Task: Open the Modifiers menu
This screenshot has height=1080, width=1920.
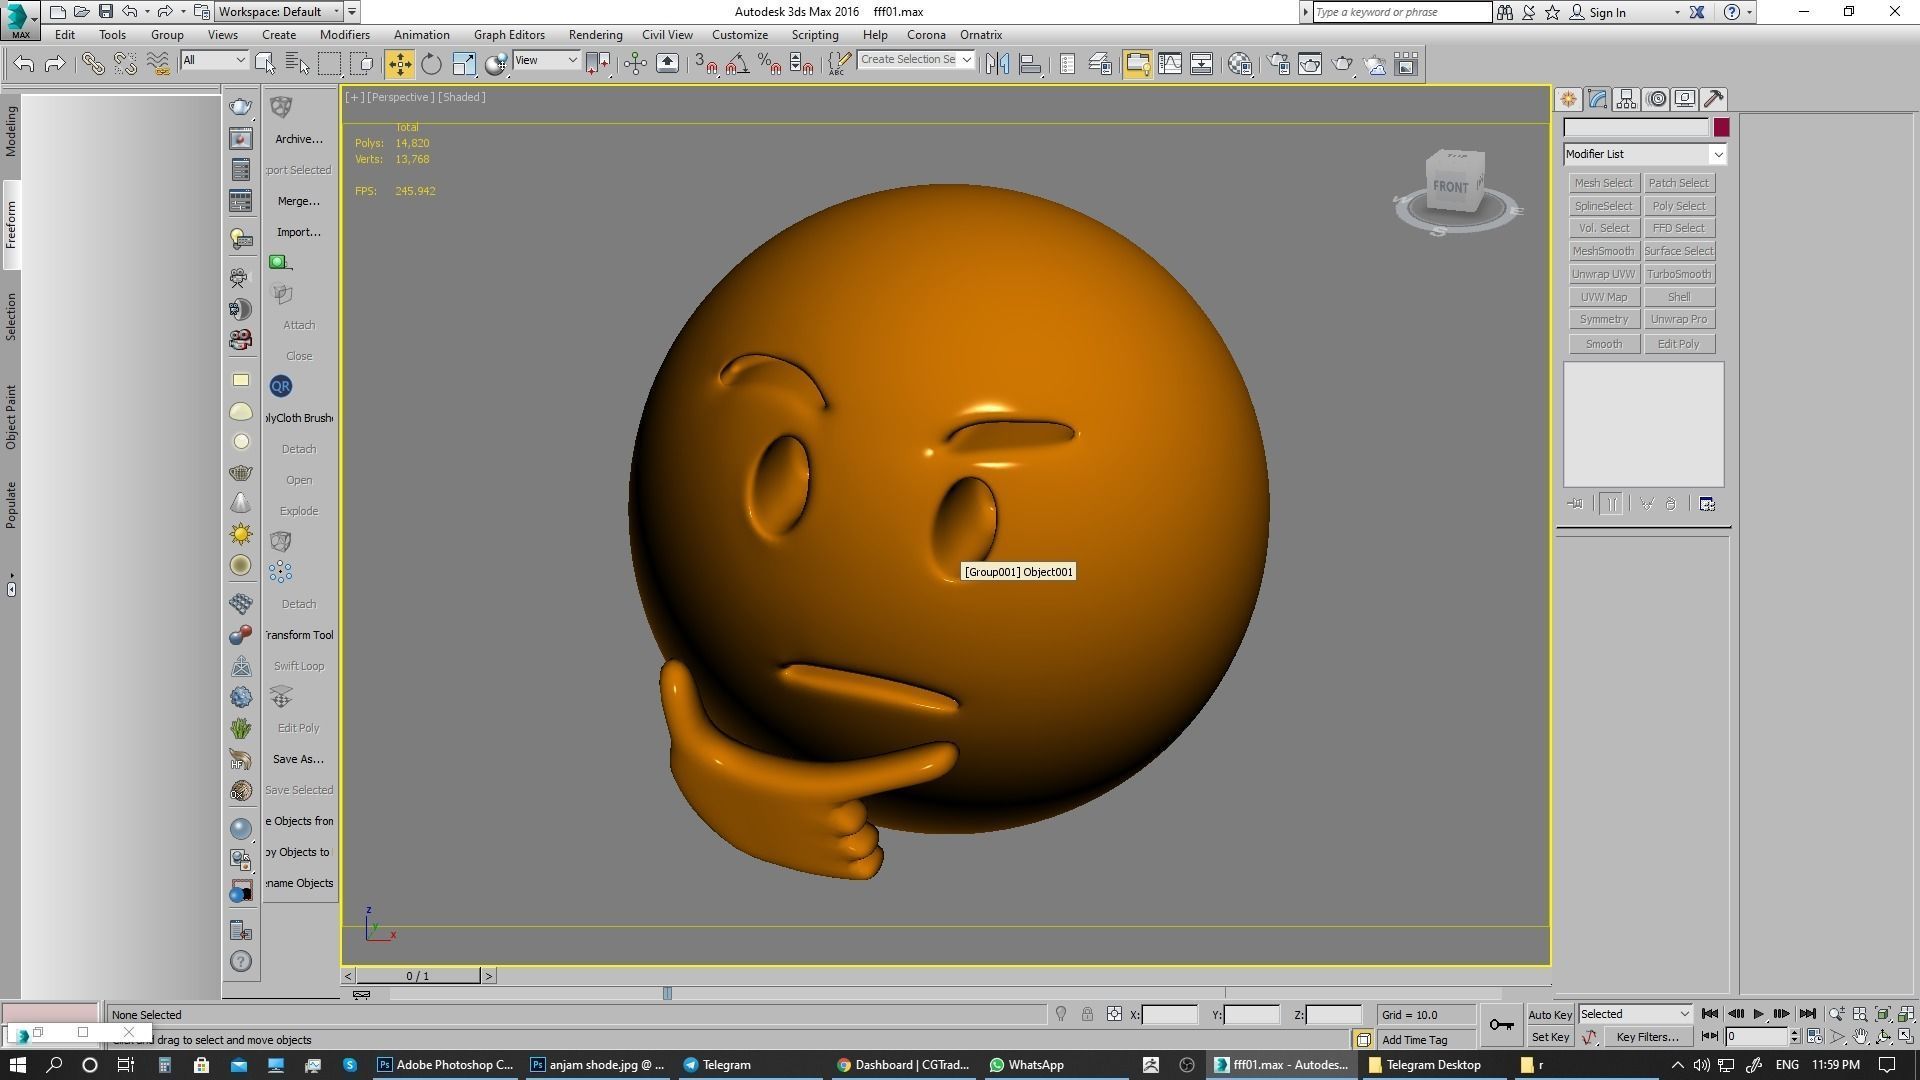Action: coord(345,35)
